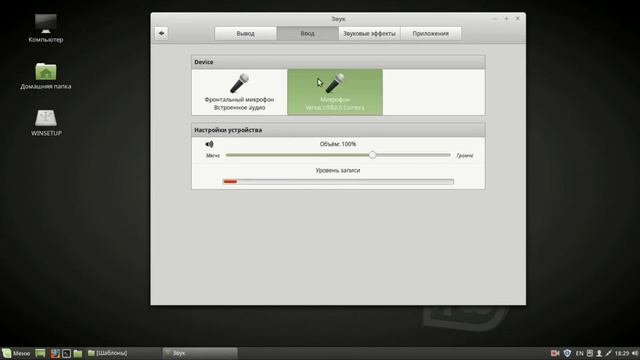The image size is (640, 360).
Task: Open the file manager panel launcher
Action: (78, 353)
